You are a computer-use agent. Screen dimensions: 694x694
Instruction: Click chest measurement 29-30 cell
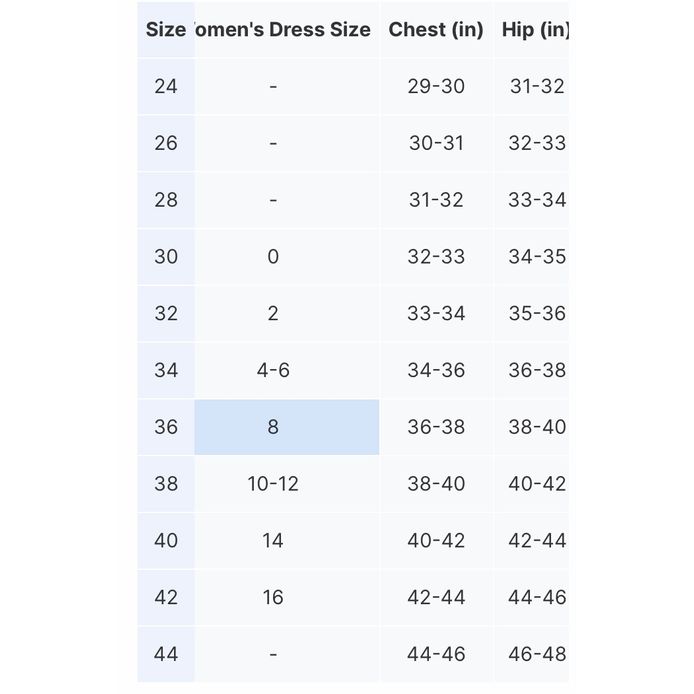436,86
